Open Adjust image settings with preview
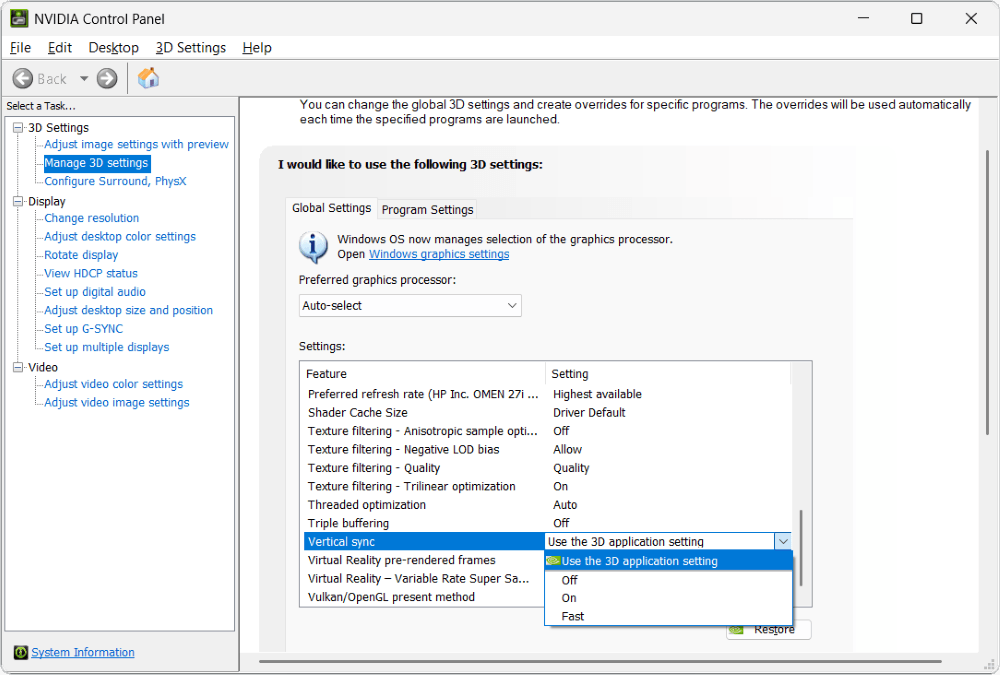 (136, 144)
